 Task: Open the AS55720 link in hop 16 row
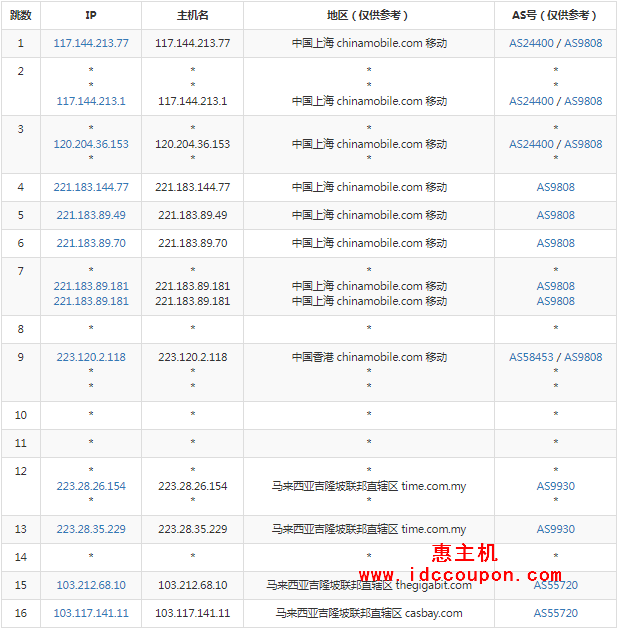(556, 613)
